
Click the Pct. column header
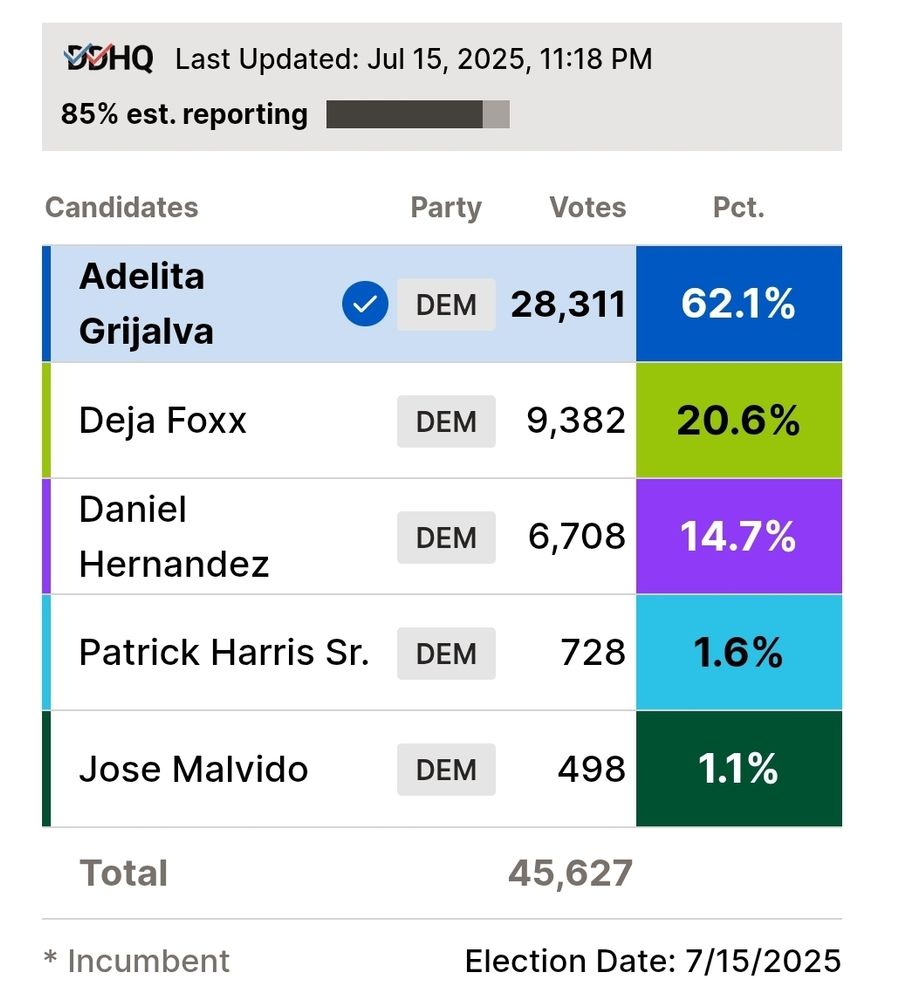pos(738,207)
